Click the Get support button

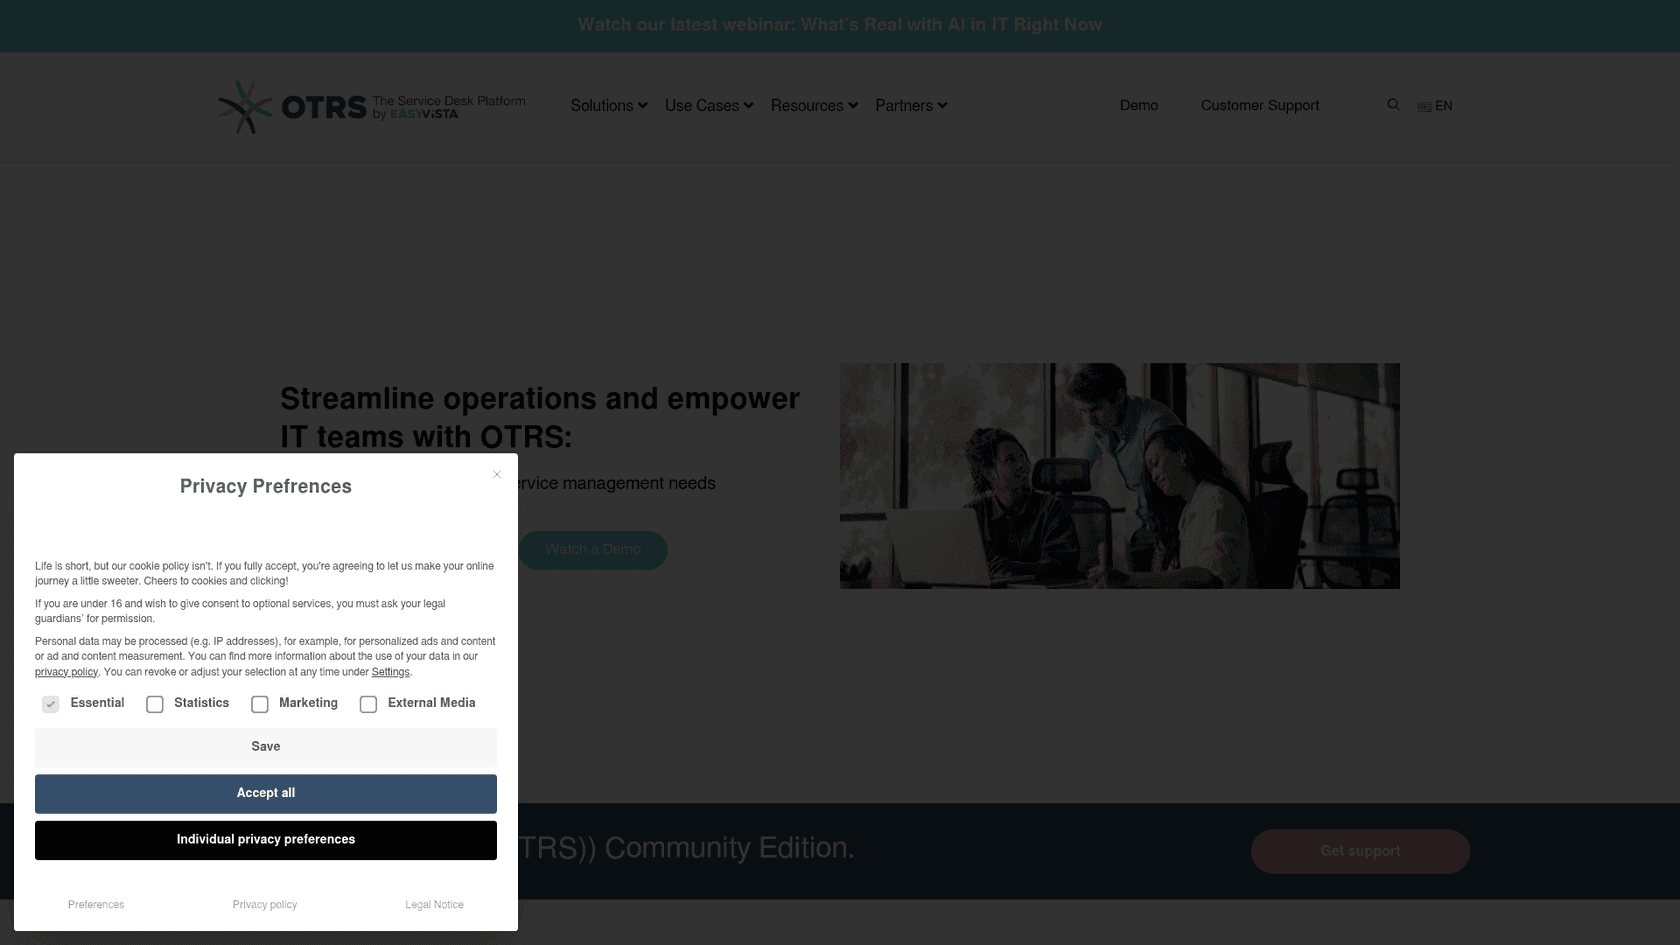coord(1360,851)
